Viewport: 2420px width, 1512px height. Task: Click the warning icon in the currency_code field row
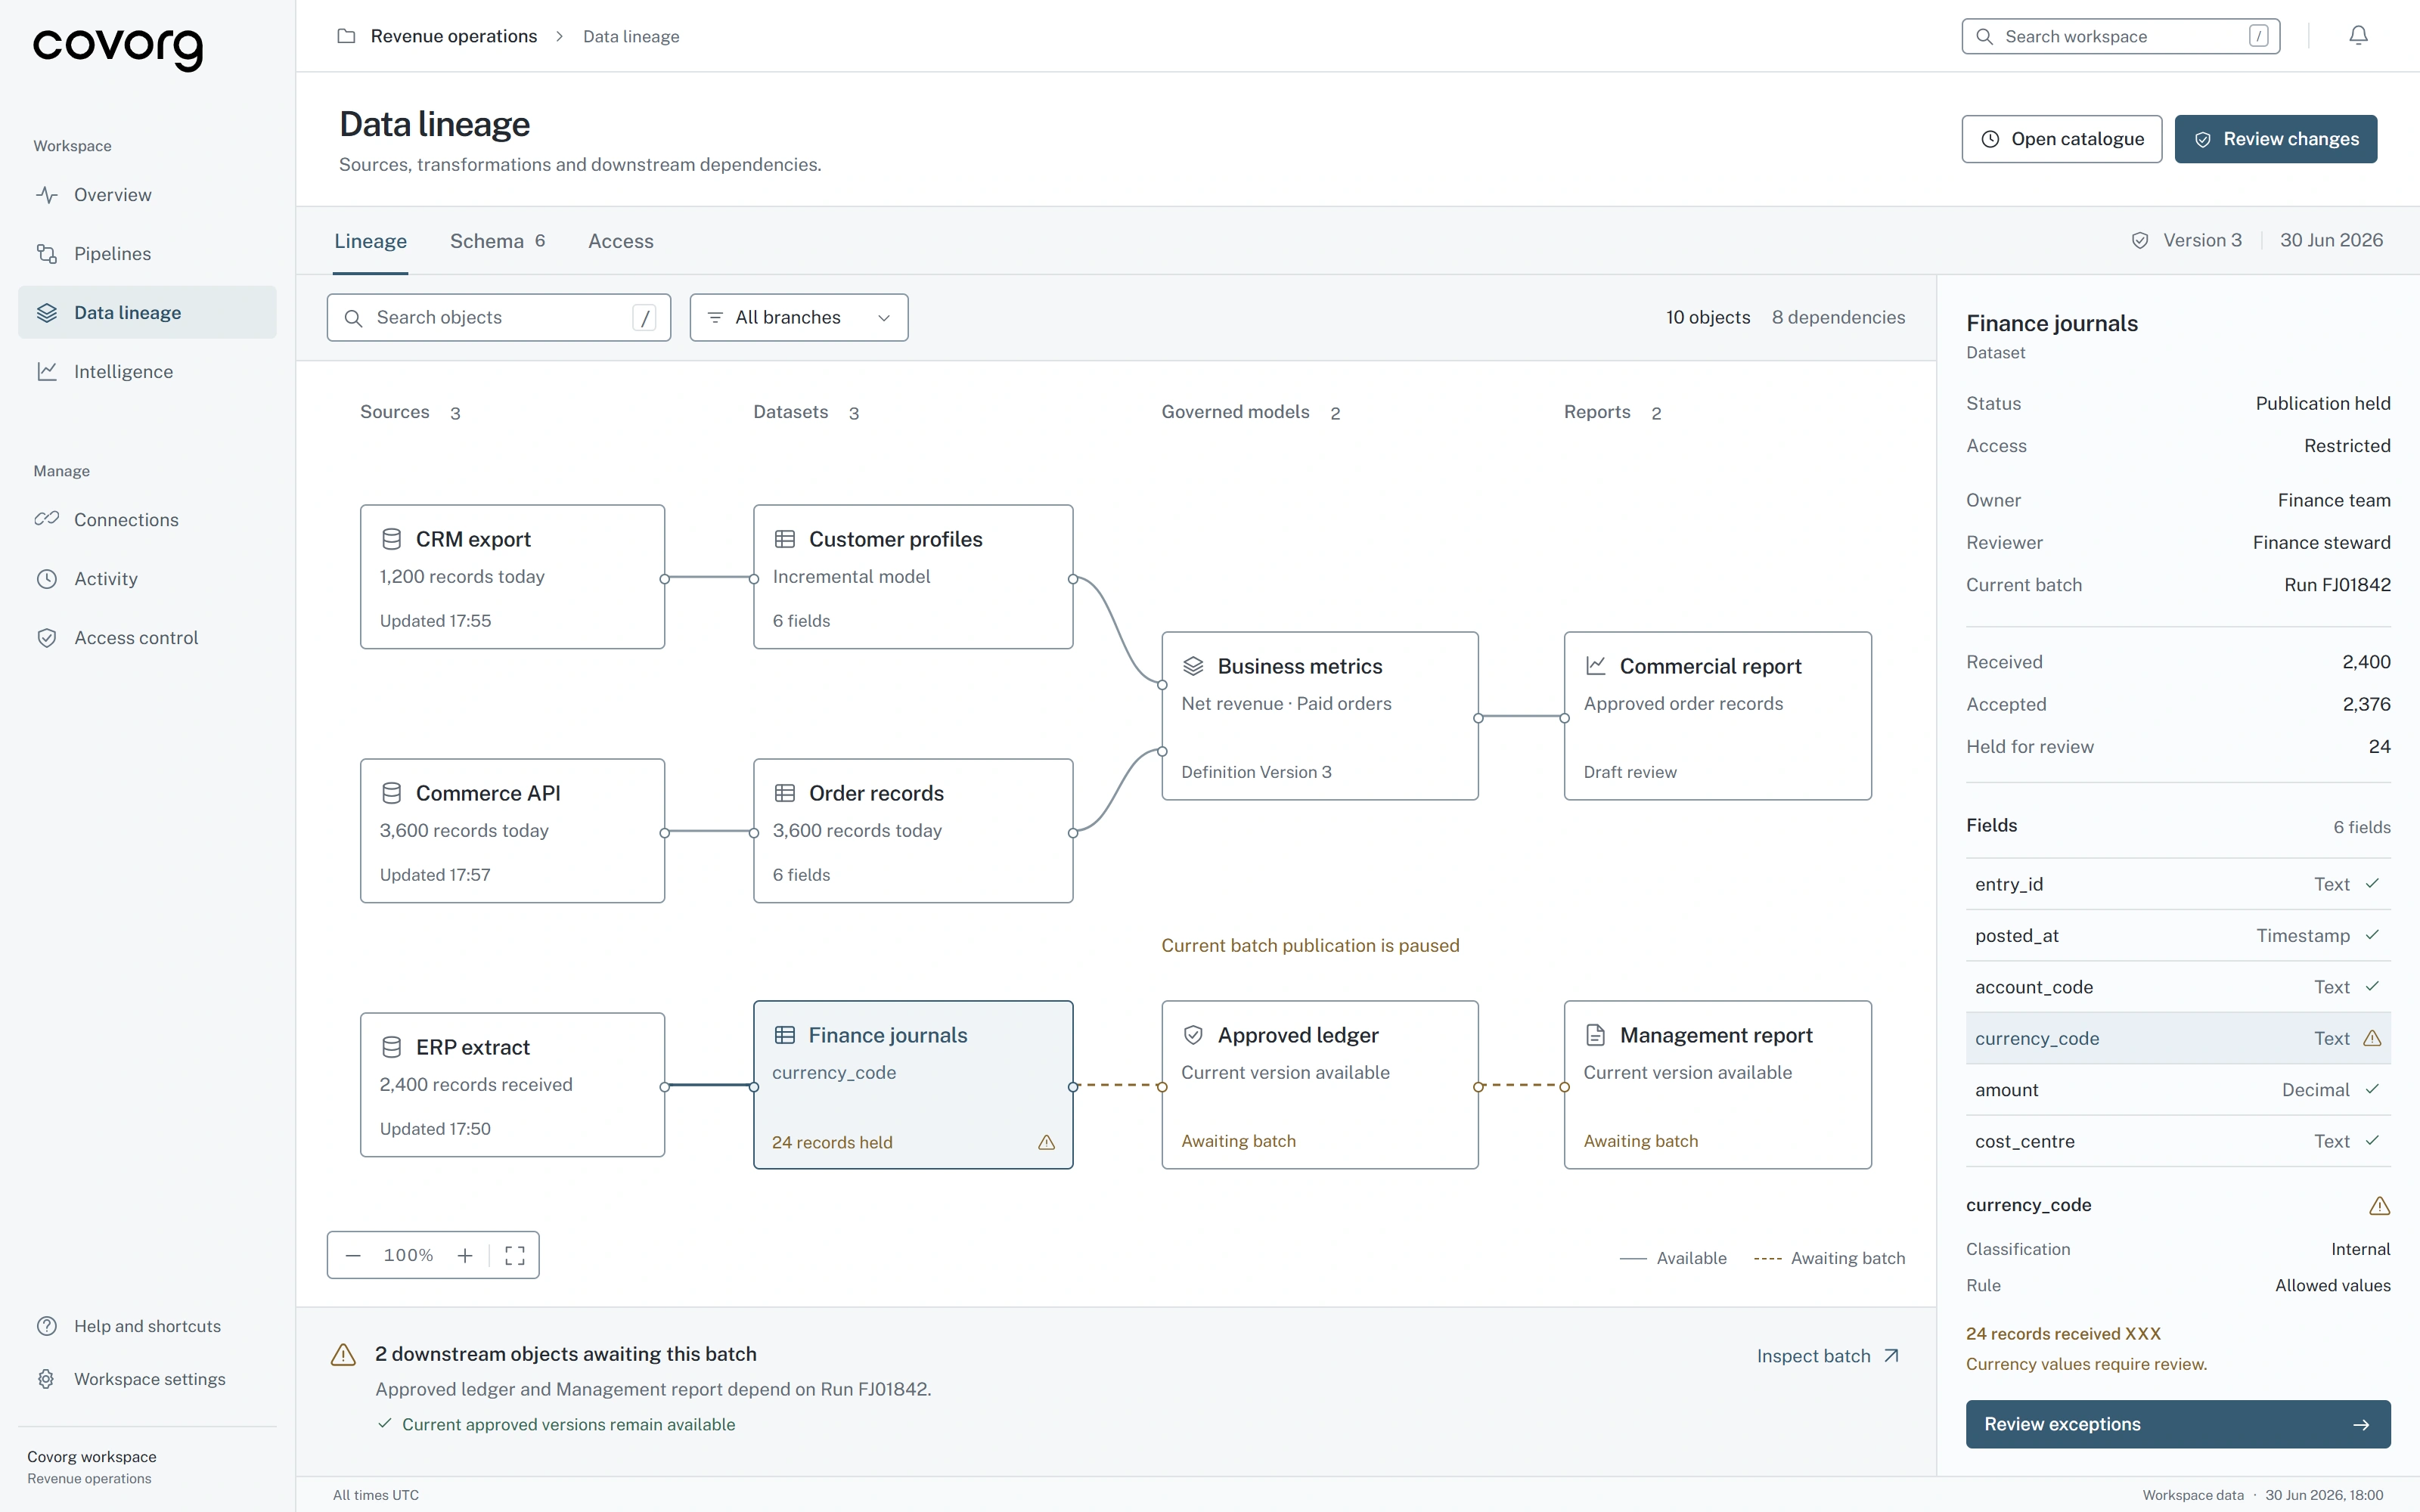pos(2372,1038)
